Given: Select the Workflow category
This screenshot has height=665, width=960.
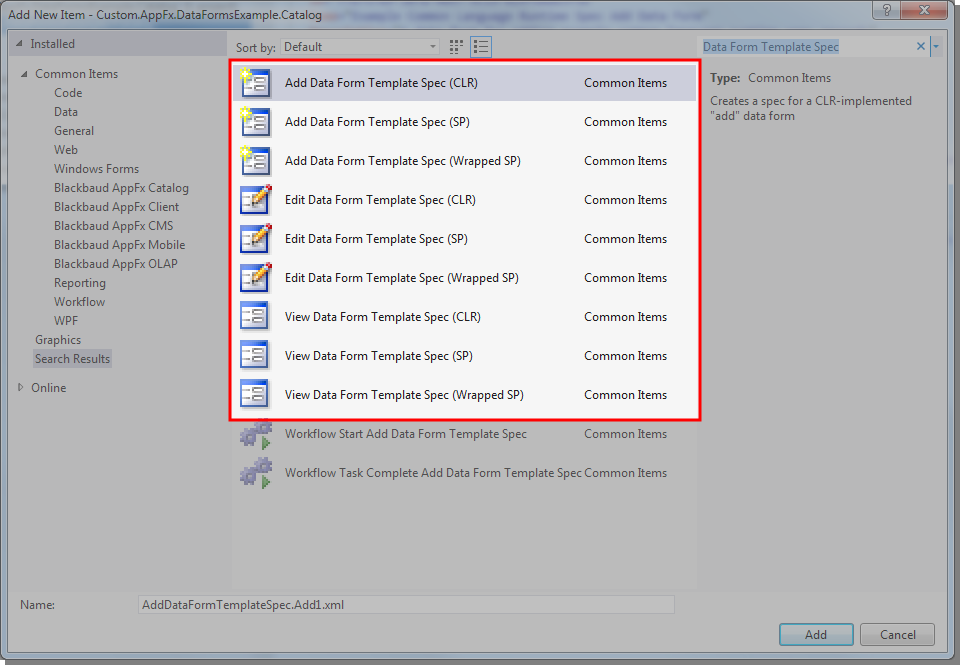Looking at the screenshot, I should tap(80, 302).
